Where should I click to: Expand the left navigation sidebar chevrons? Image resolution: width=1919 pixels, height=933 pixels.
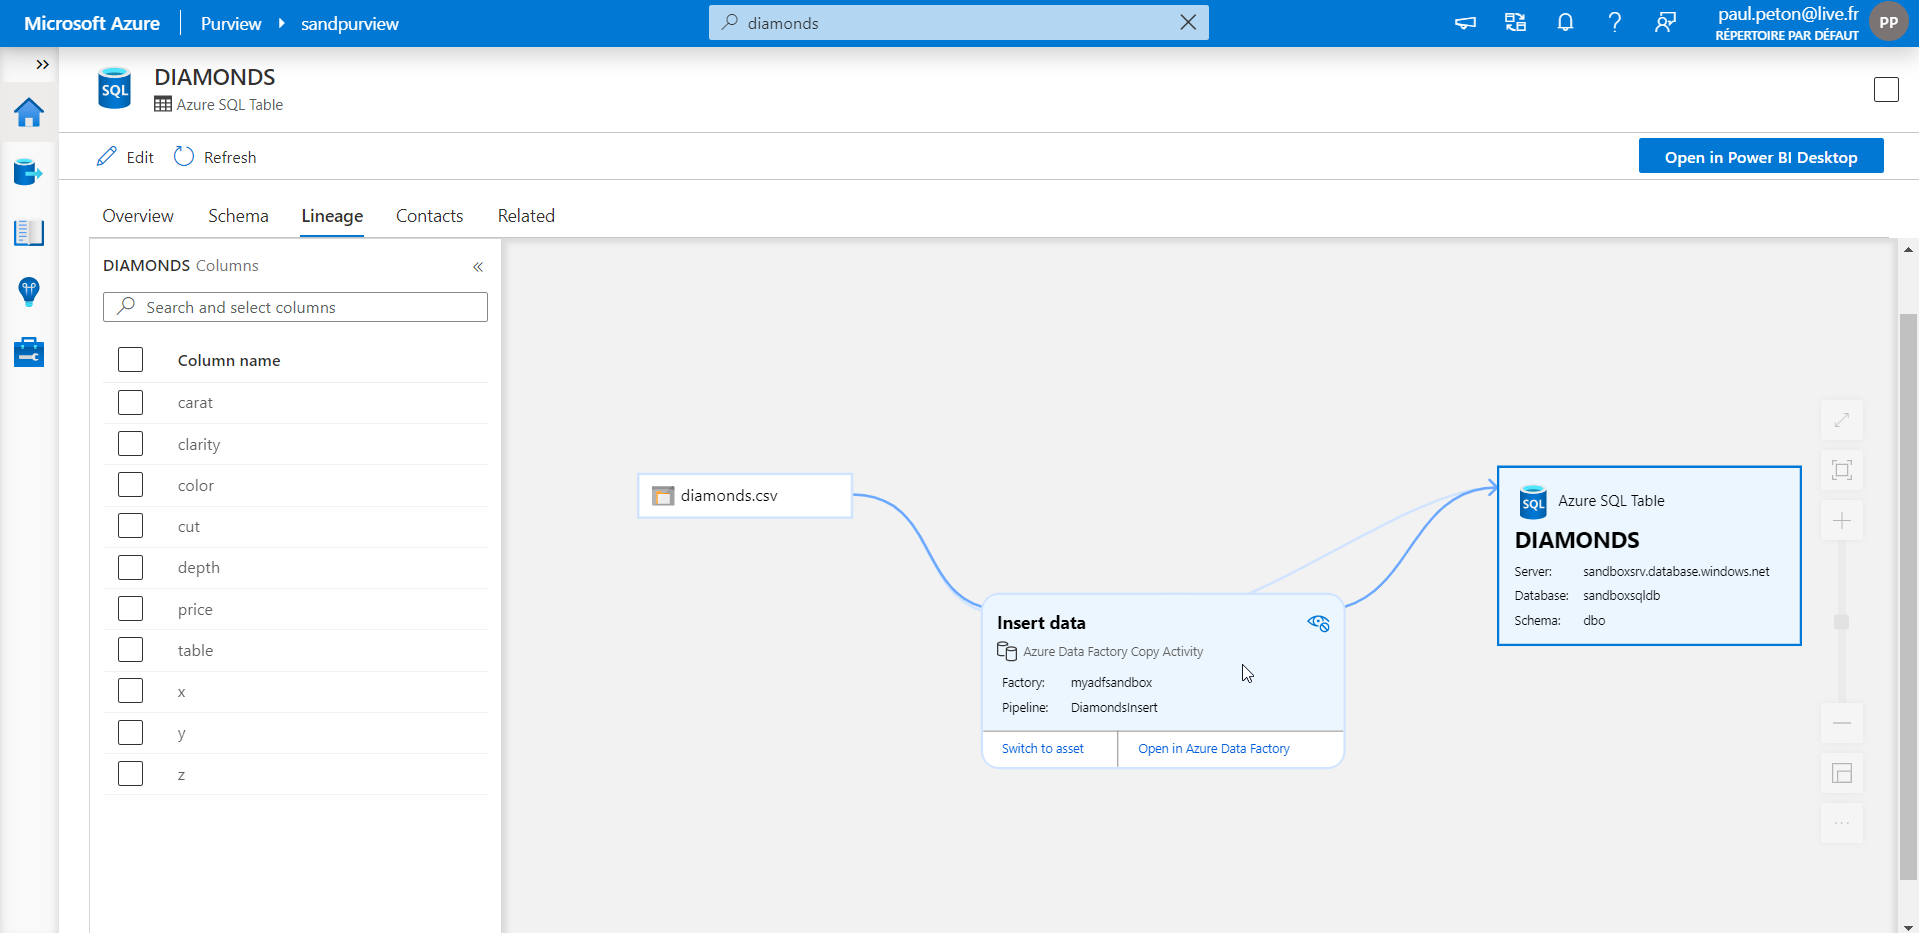point(42,64)
